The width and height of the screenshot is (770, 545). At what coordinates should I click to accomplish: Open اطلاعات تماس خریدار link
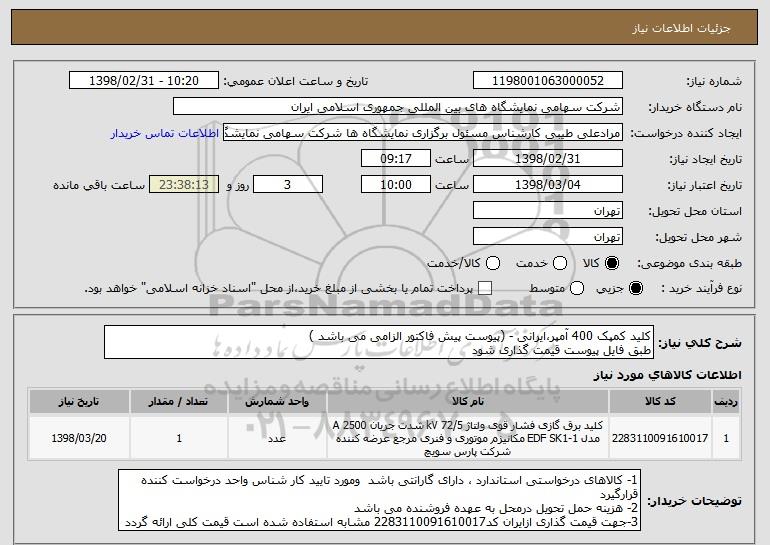tap(165, 133)
